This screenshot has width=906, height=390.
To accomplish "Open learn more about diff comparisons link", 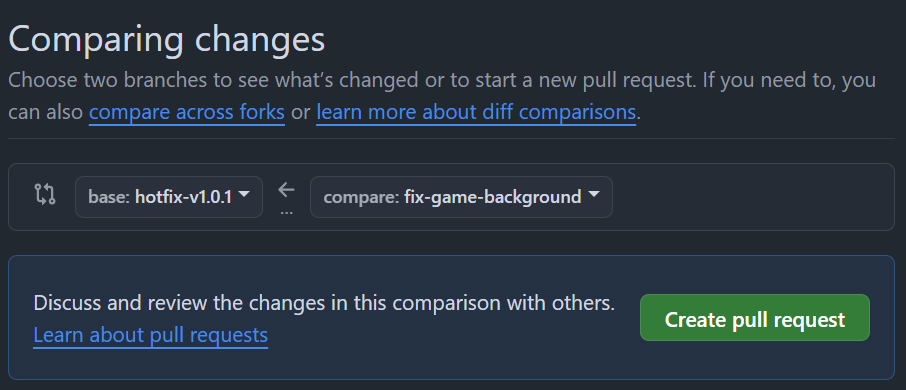I will pyautogui.click(x=476, y=112).
